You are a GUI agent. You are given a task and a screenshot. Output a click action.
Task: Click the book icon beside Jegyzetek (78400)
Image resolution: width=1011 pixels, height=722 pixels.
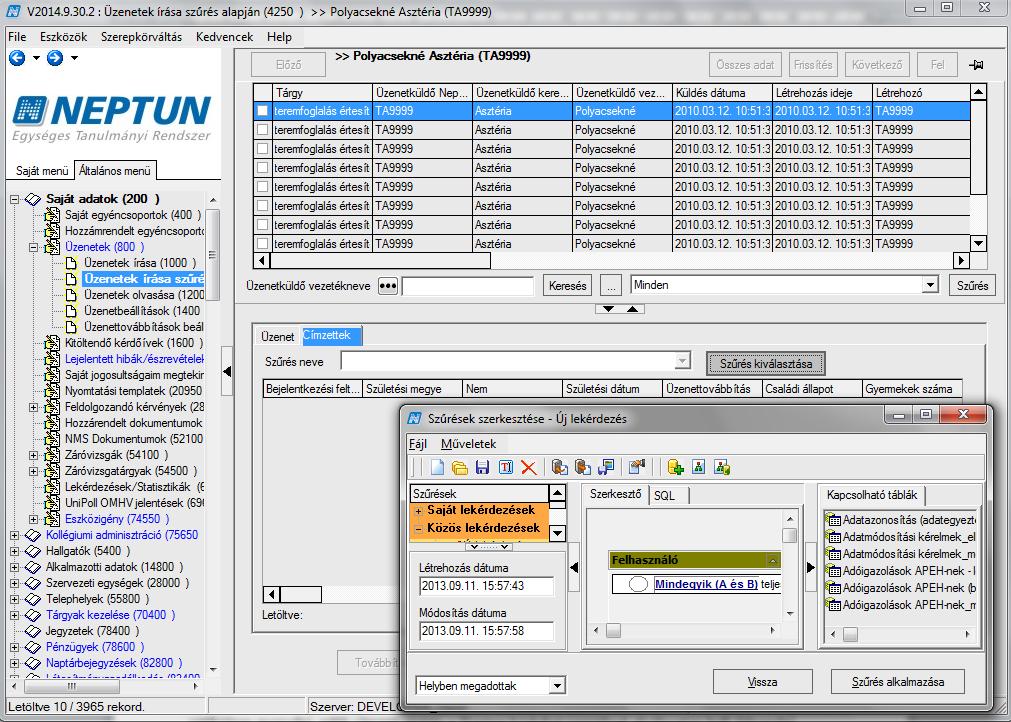click(33, 631)
